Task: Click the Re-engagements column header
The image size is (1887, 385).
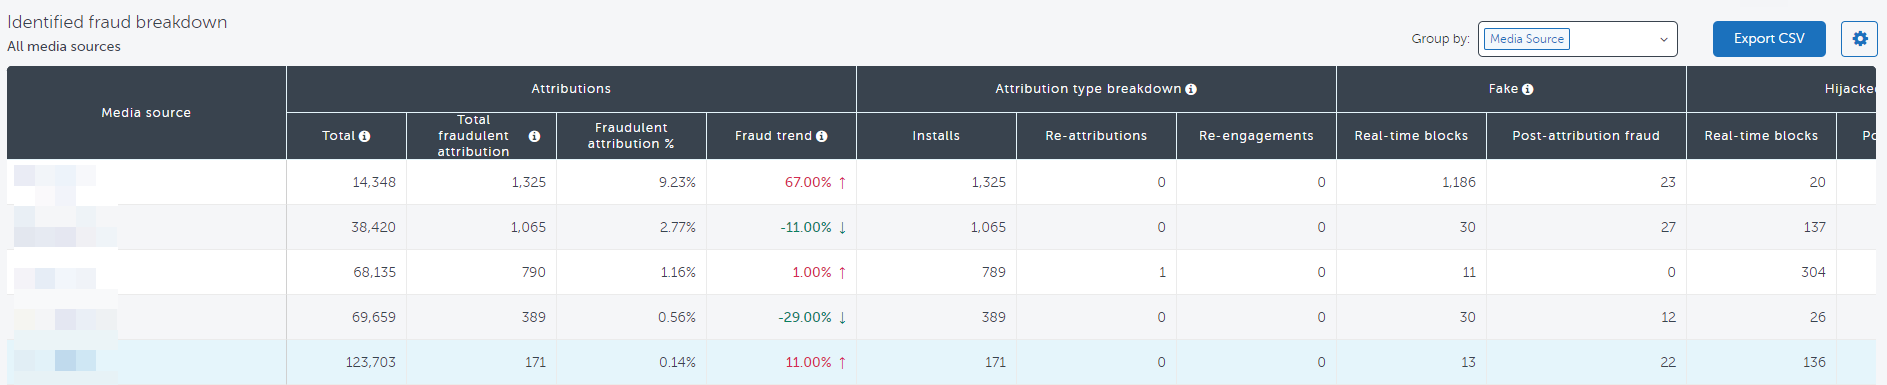Action: [x=1256, y=136]
